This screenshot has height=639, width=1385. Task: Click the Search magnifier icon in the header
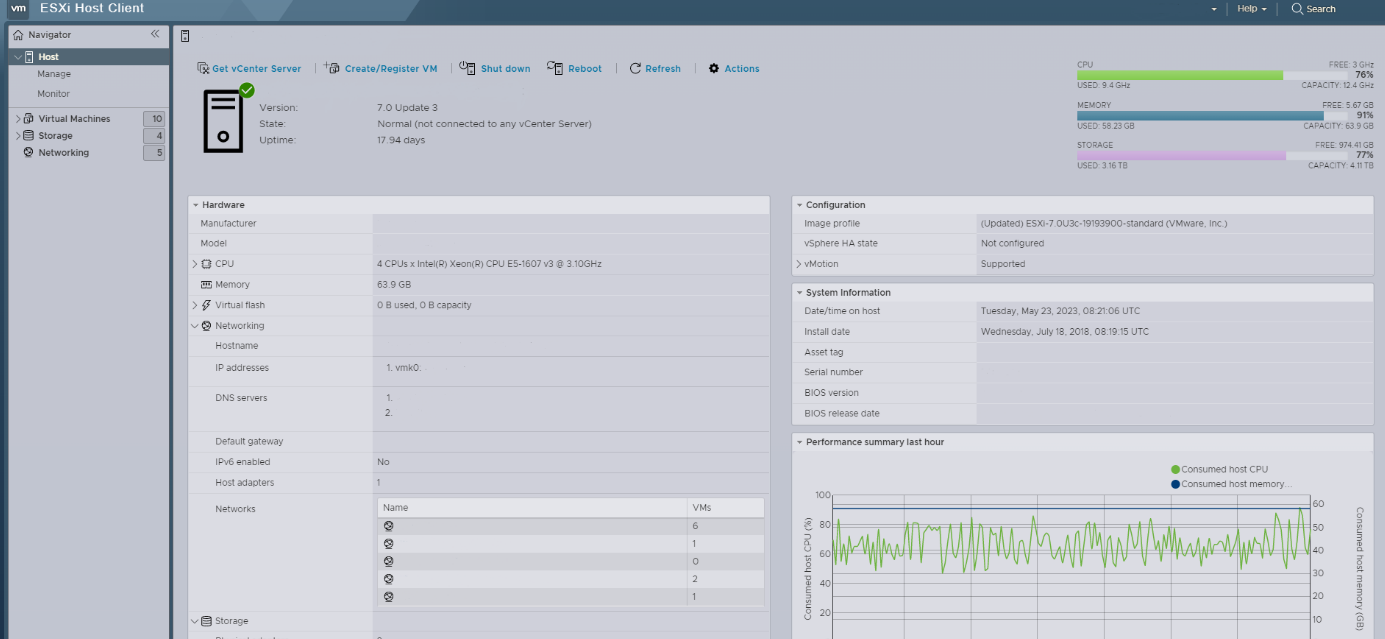pyautogui.click(x=1297, y=8)
